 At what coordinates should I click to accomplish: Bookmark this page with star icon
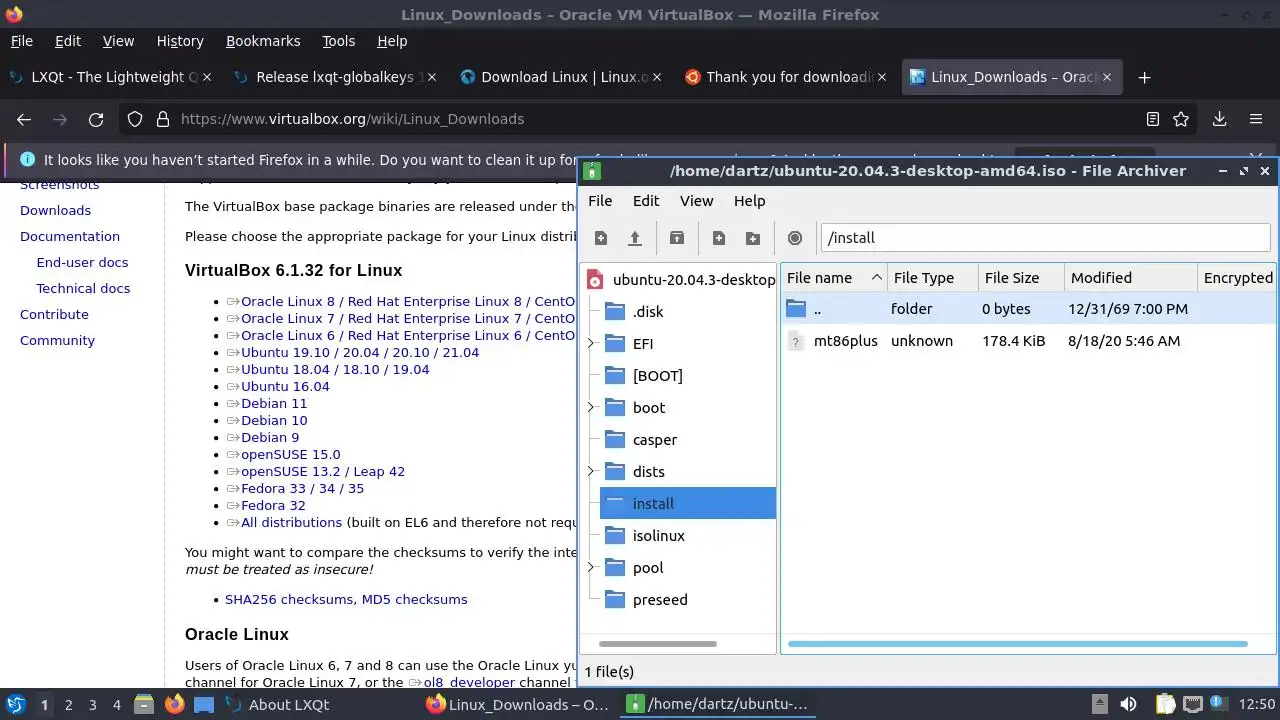[1181, 119]
